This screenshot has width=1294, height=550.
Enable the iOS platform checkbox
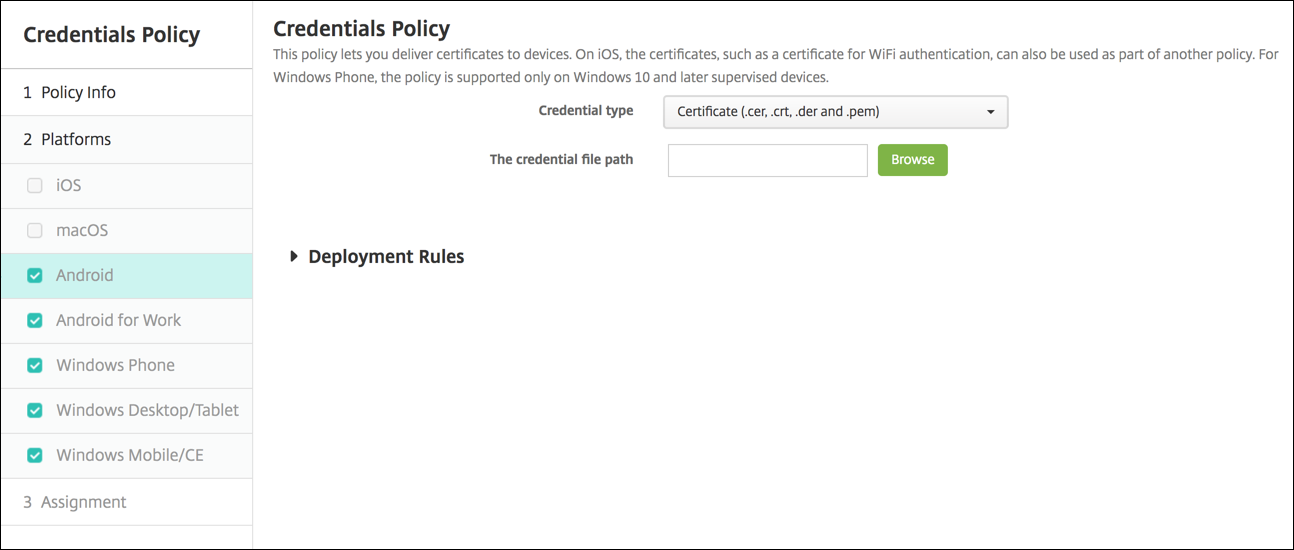pyautogui.click(x=35, y=185)
